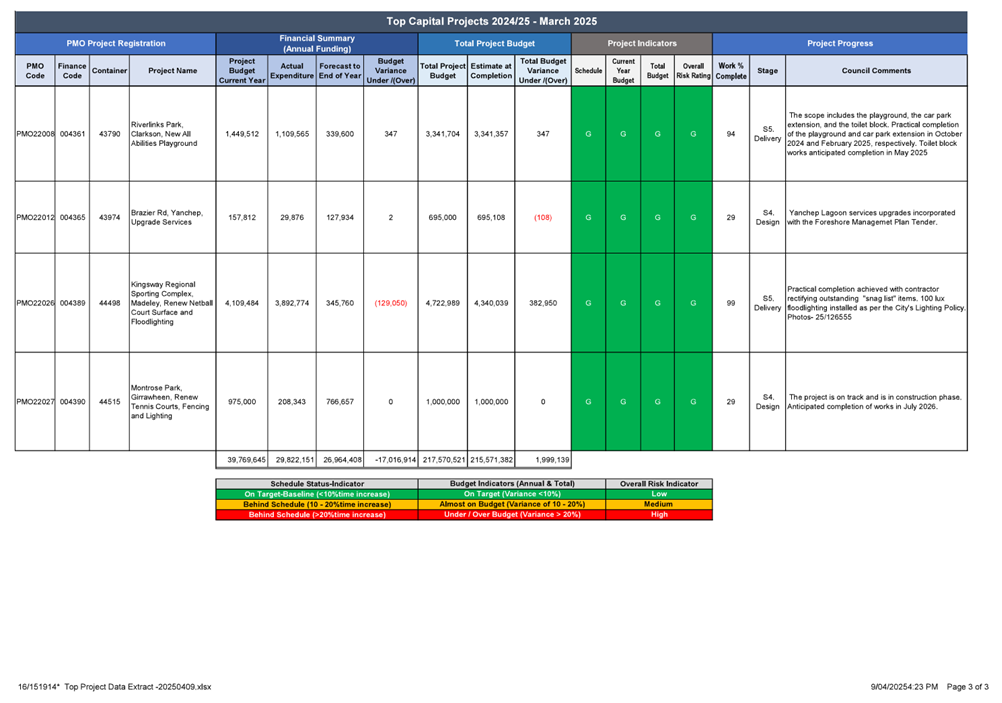Select the "PMO Project Registration" group header

116,43
